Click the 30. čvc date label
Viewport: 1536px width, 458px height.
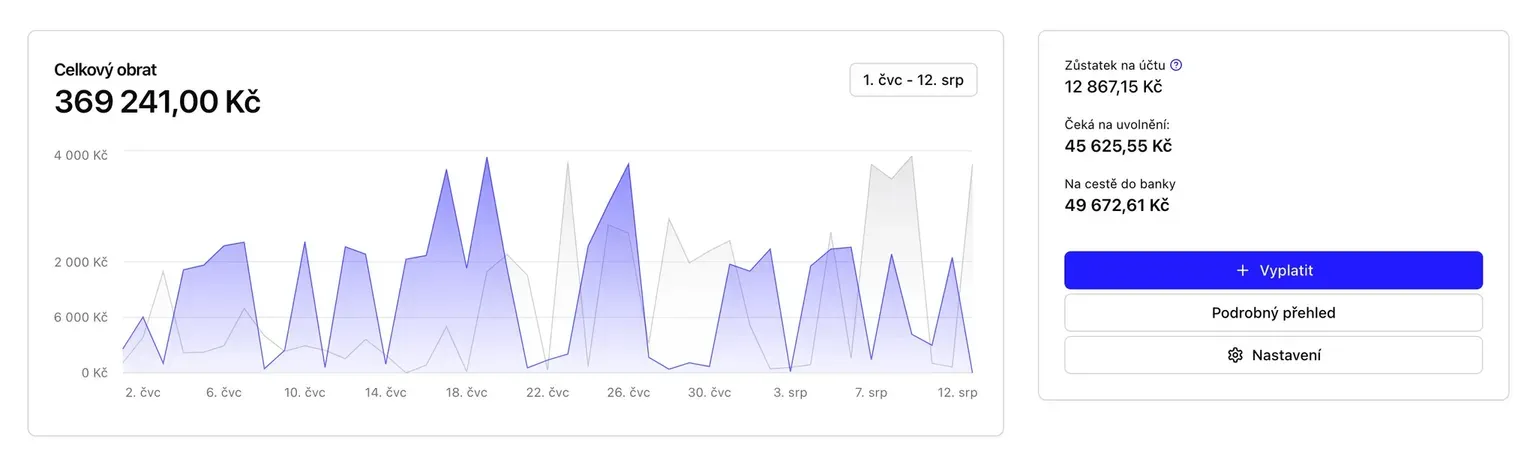point(710,393)
